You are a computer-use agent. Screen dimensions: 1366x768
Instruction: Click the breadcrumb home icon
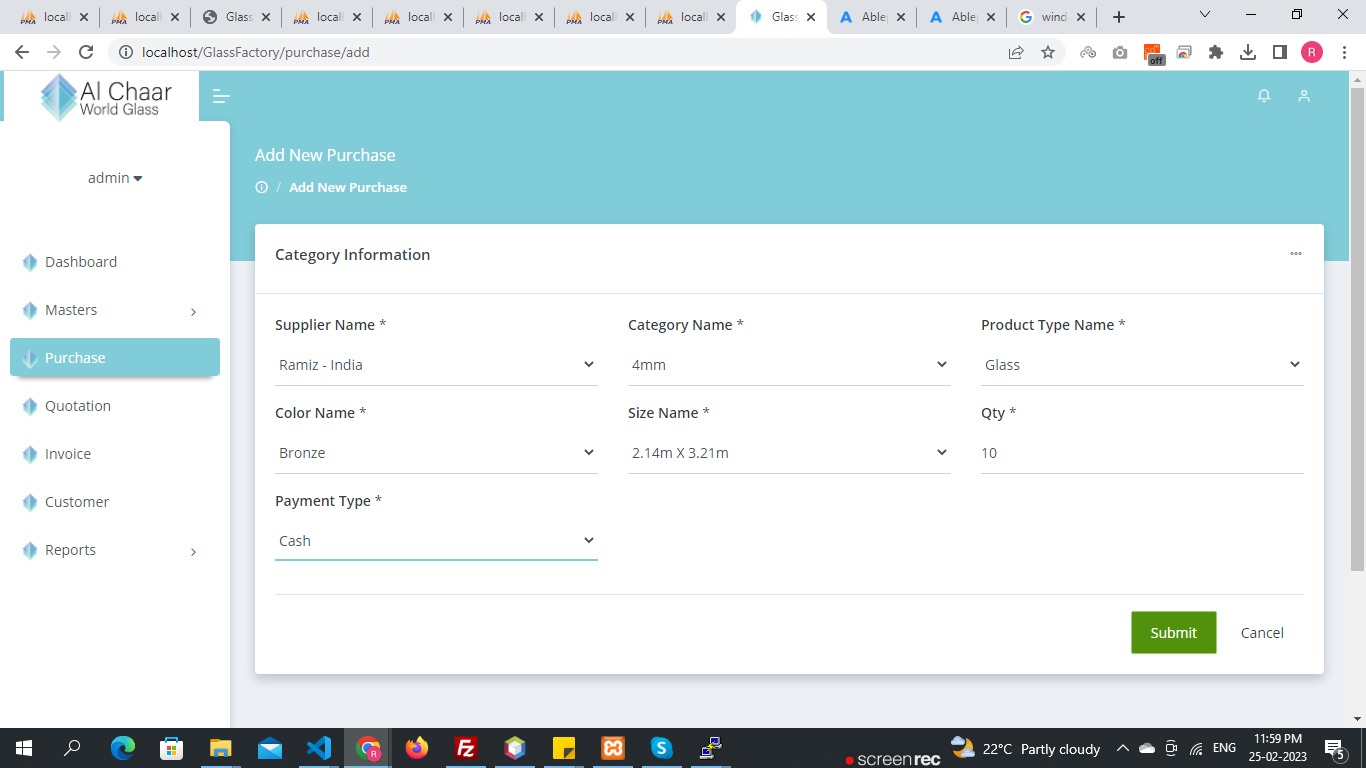point(262,187)
